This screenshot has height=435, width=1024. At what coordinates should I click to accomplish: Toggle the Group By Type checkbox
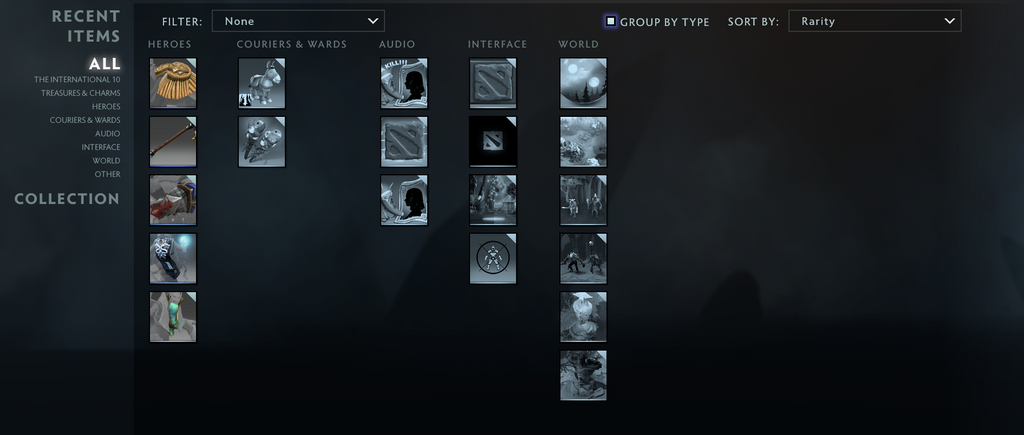[x=611, y=22]
